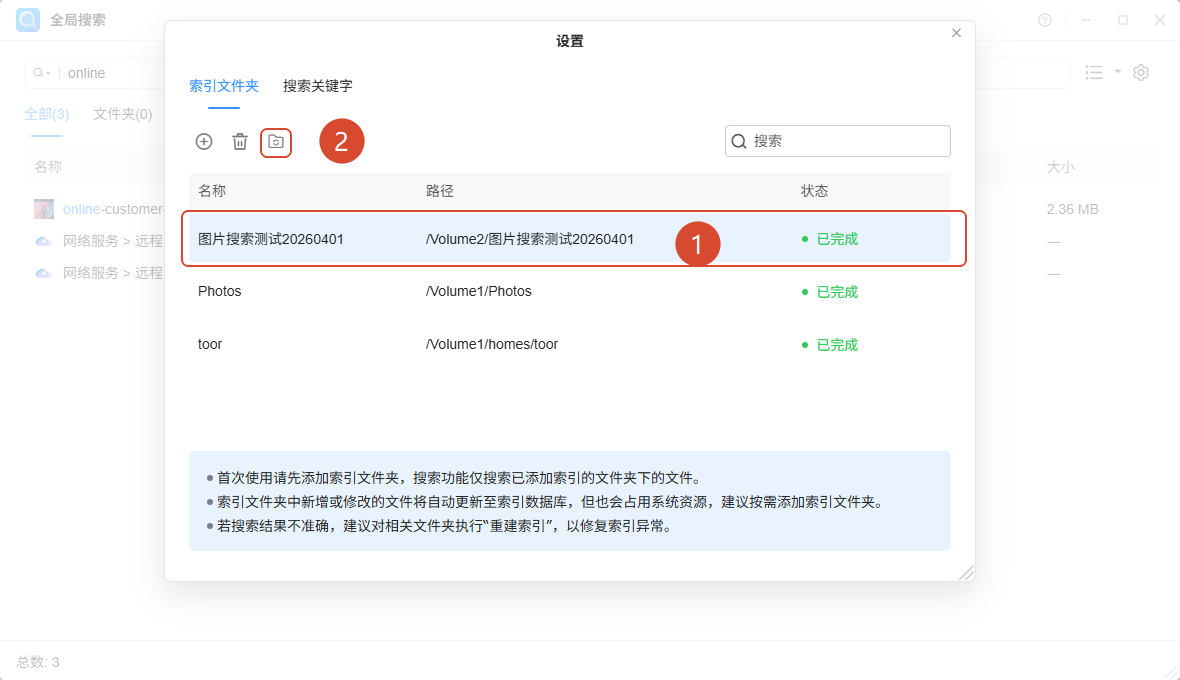Image resolution: width=1180 pixels, height=680 pixels.
Task: Select the 全部(3) tab in main window
Action: pos(47,114)
